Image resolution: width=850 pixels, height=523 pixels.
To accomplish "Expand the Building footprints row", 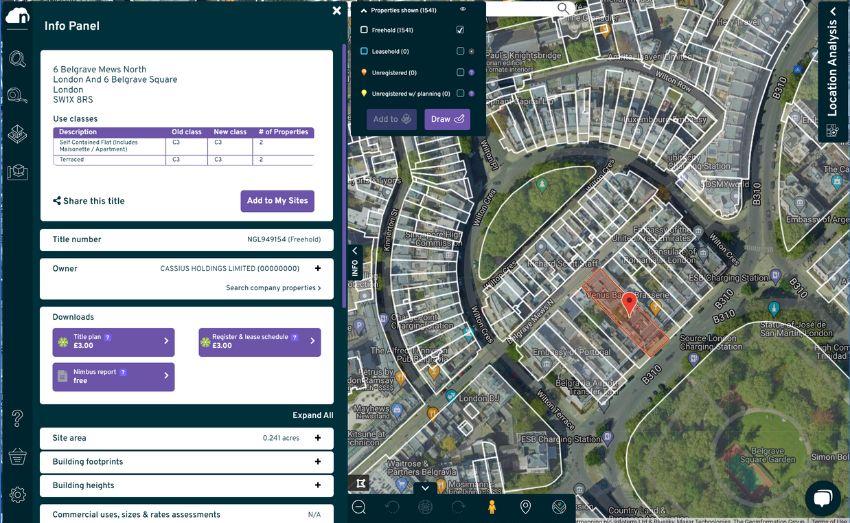I will (x=186, y=462).
